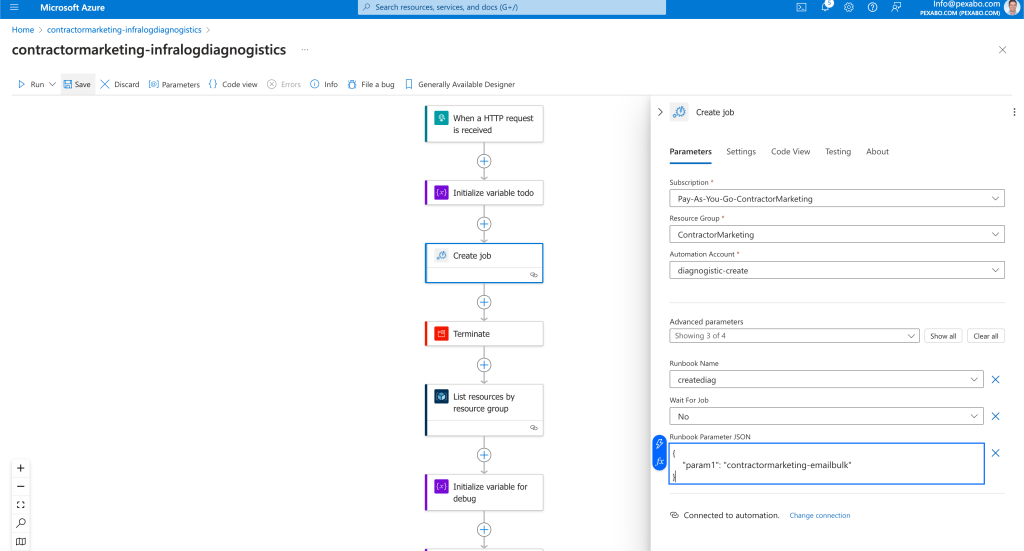Open Cloud Shell from the top bar
The width and height of the screenshot is (1024, 551).
(x=801, y=7)
